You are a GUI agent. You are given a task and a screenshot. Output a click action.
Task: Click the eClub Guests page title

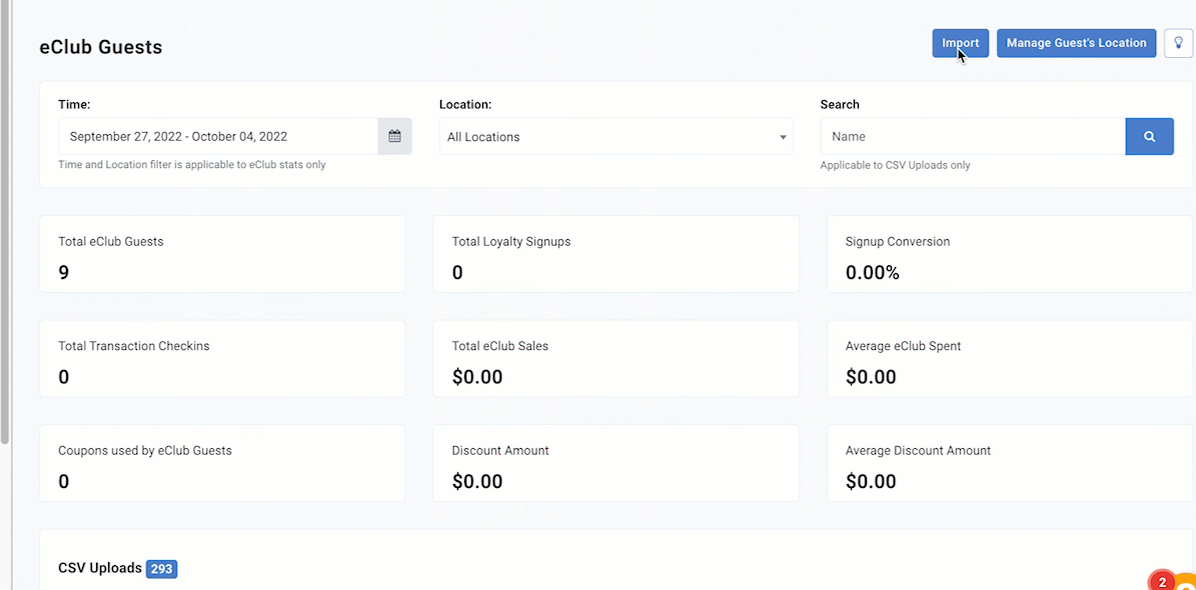[101, 47]
